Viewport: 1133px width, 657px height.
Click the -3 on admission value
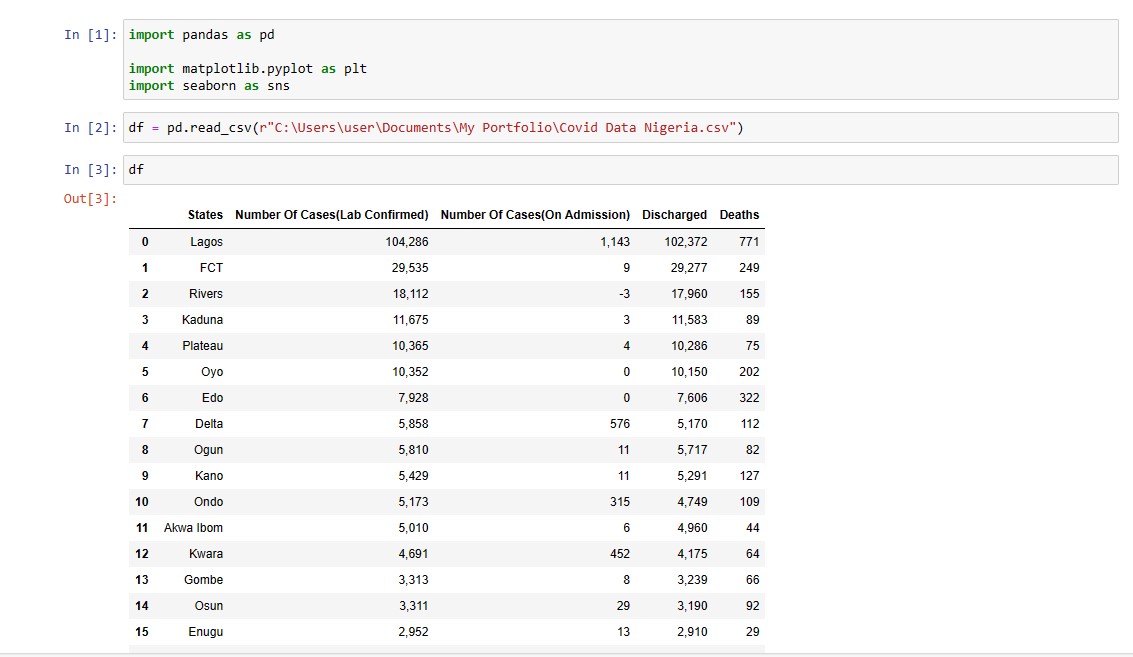624,294
